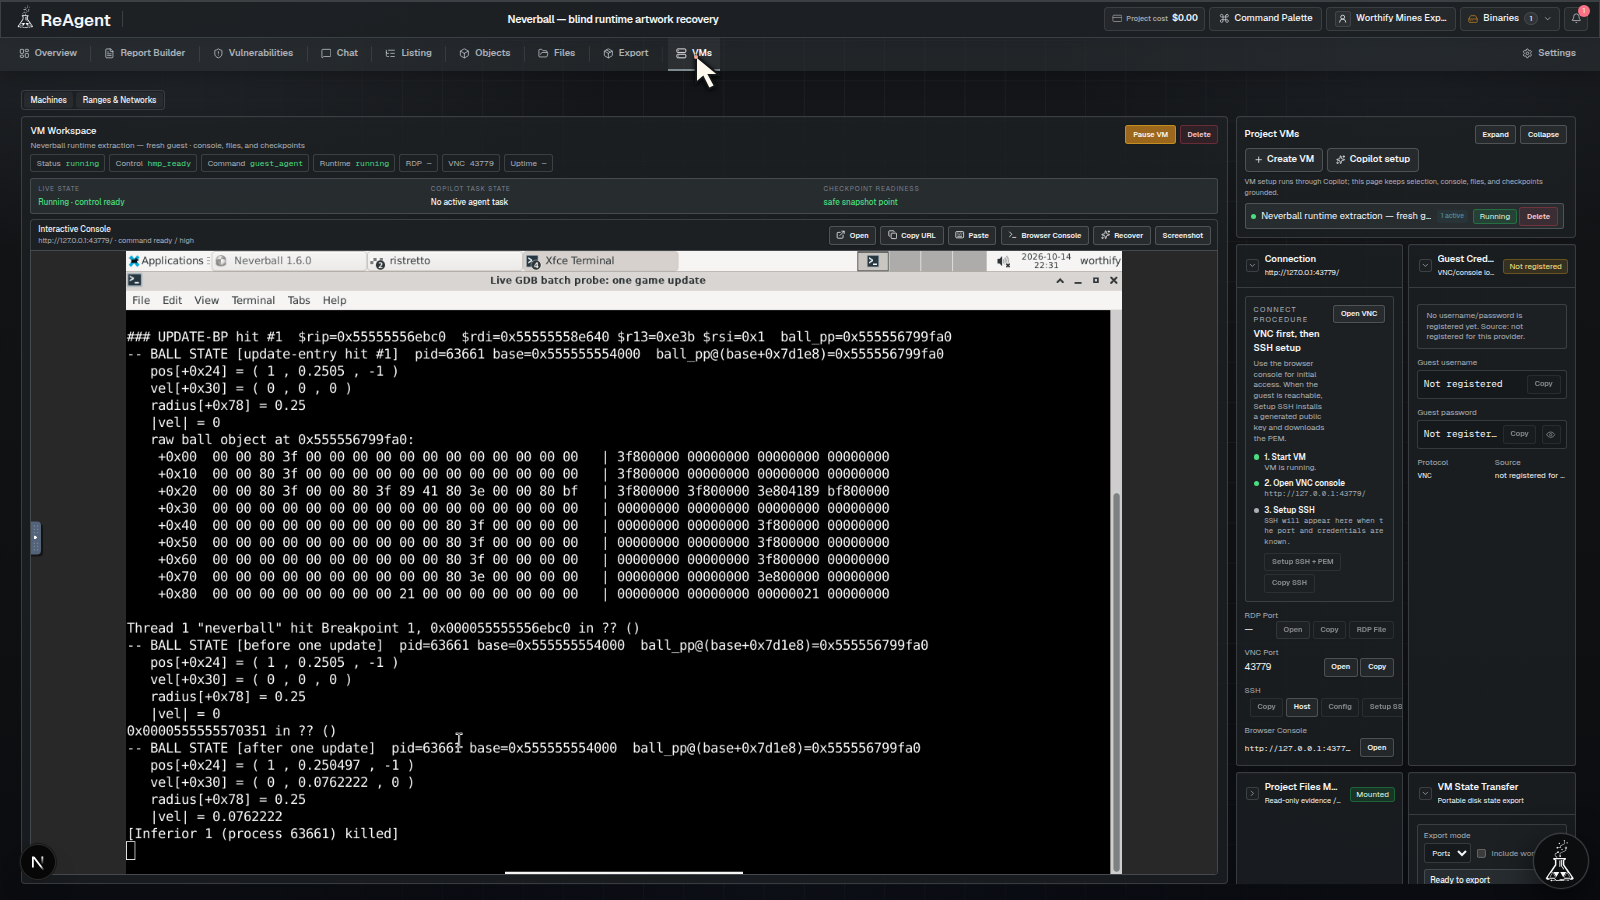Click the Setup SSH + PEM button
This screenshot has width=1600, height=900.
point(1302,562)
